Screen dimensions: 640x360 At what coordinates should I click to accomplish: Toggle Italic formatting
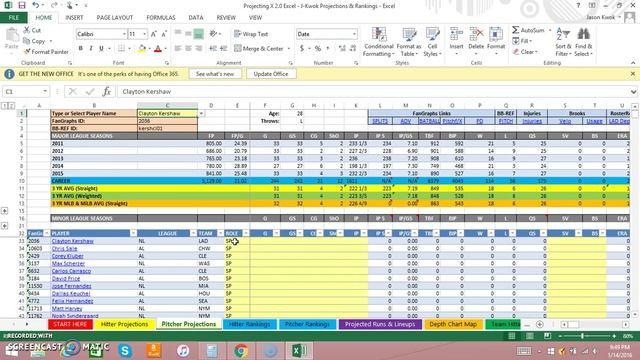pos(91,49)
